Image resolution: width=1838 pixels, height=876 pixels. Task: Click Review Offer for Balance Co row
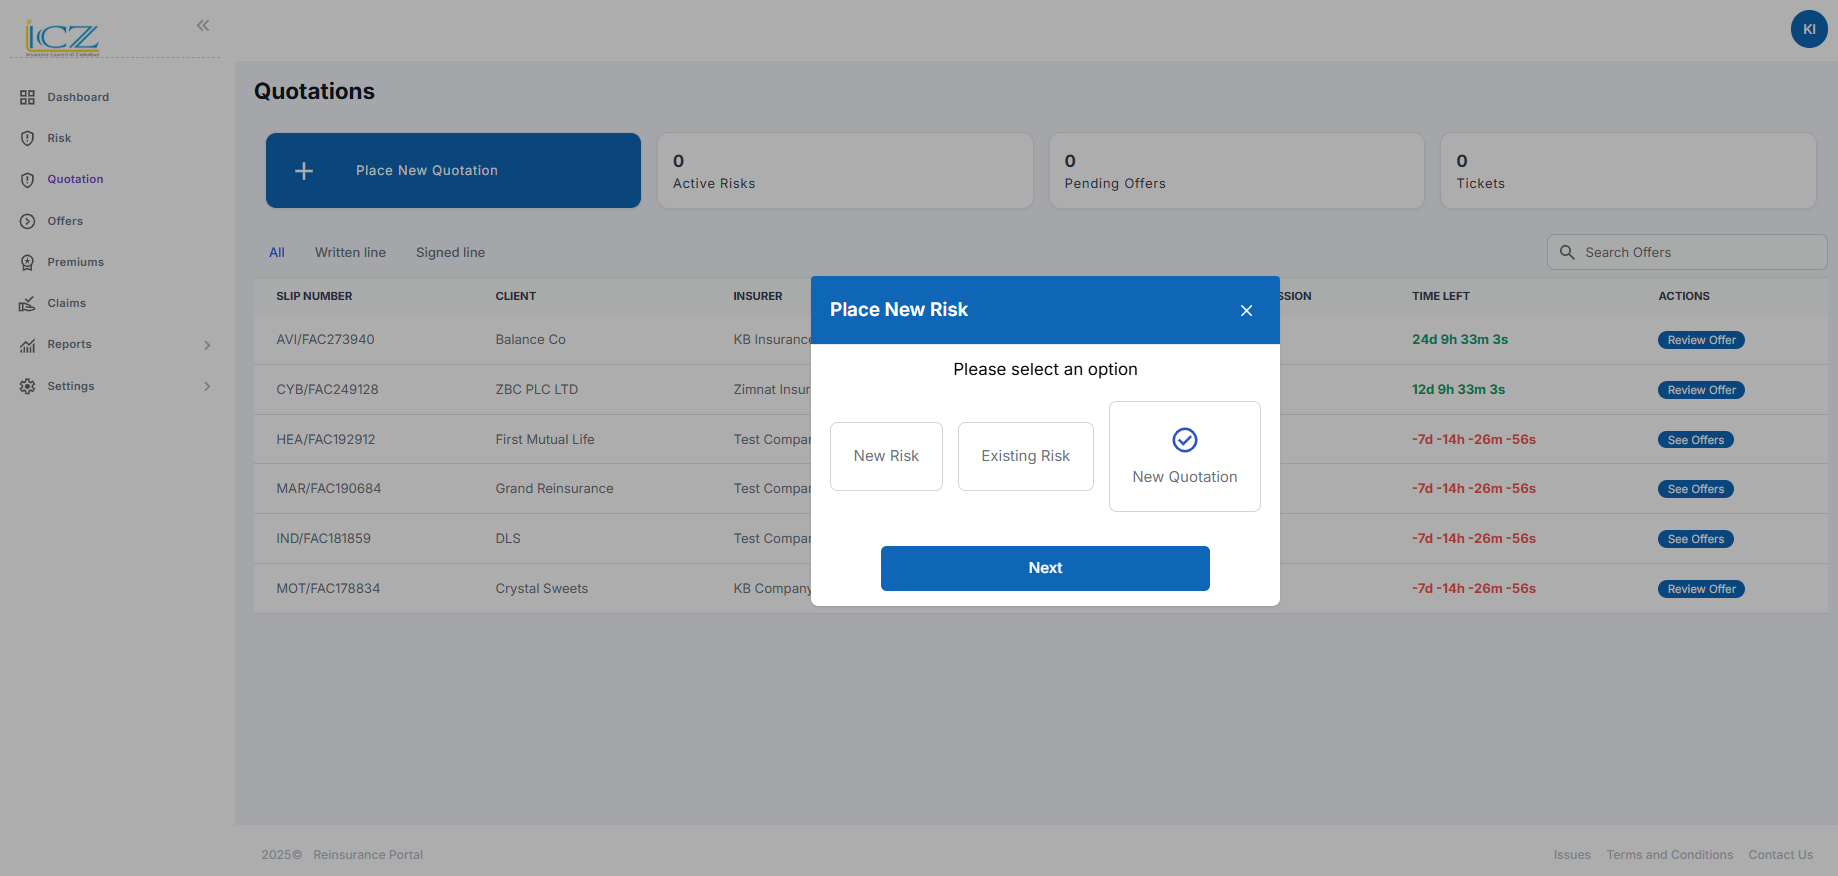(1701, 340)
